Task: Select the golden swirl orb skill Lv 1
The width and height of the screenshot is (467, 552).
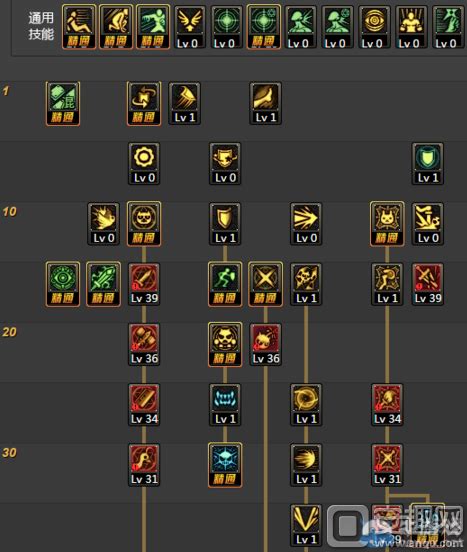Action: click(306, 405)
